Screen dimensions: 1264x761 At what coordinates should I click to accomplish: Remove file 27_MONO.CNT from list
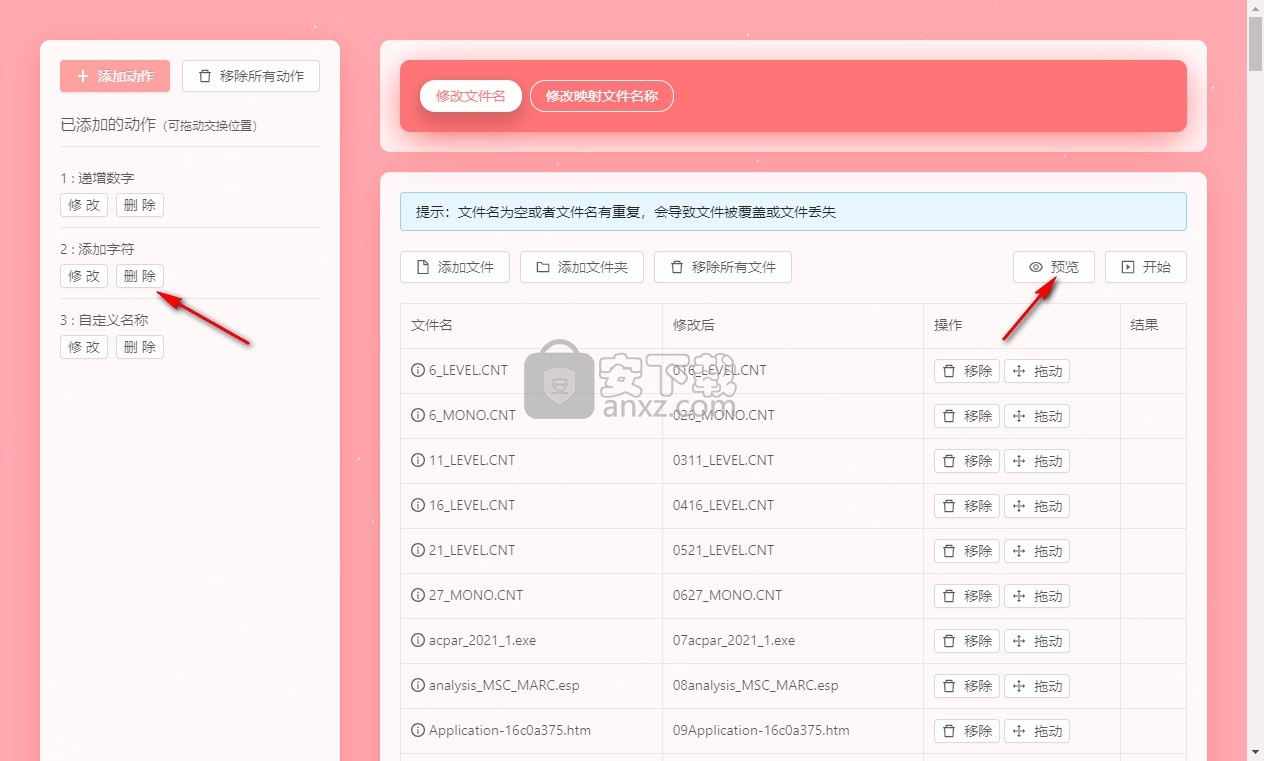coord(967,596)
